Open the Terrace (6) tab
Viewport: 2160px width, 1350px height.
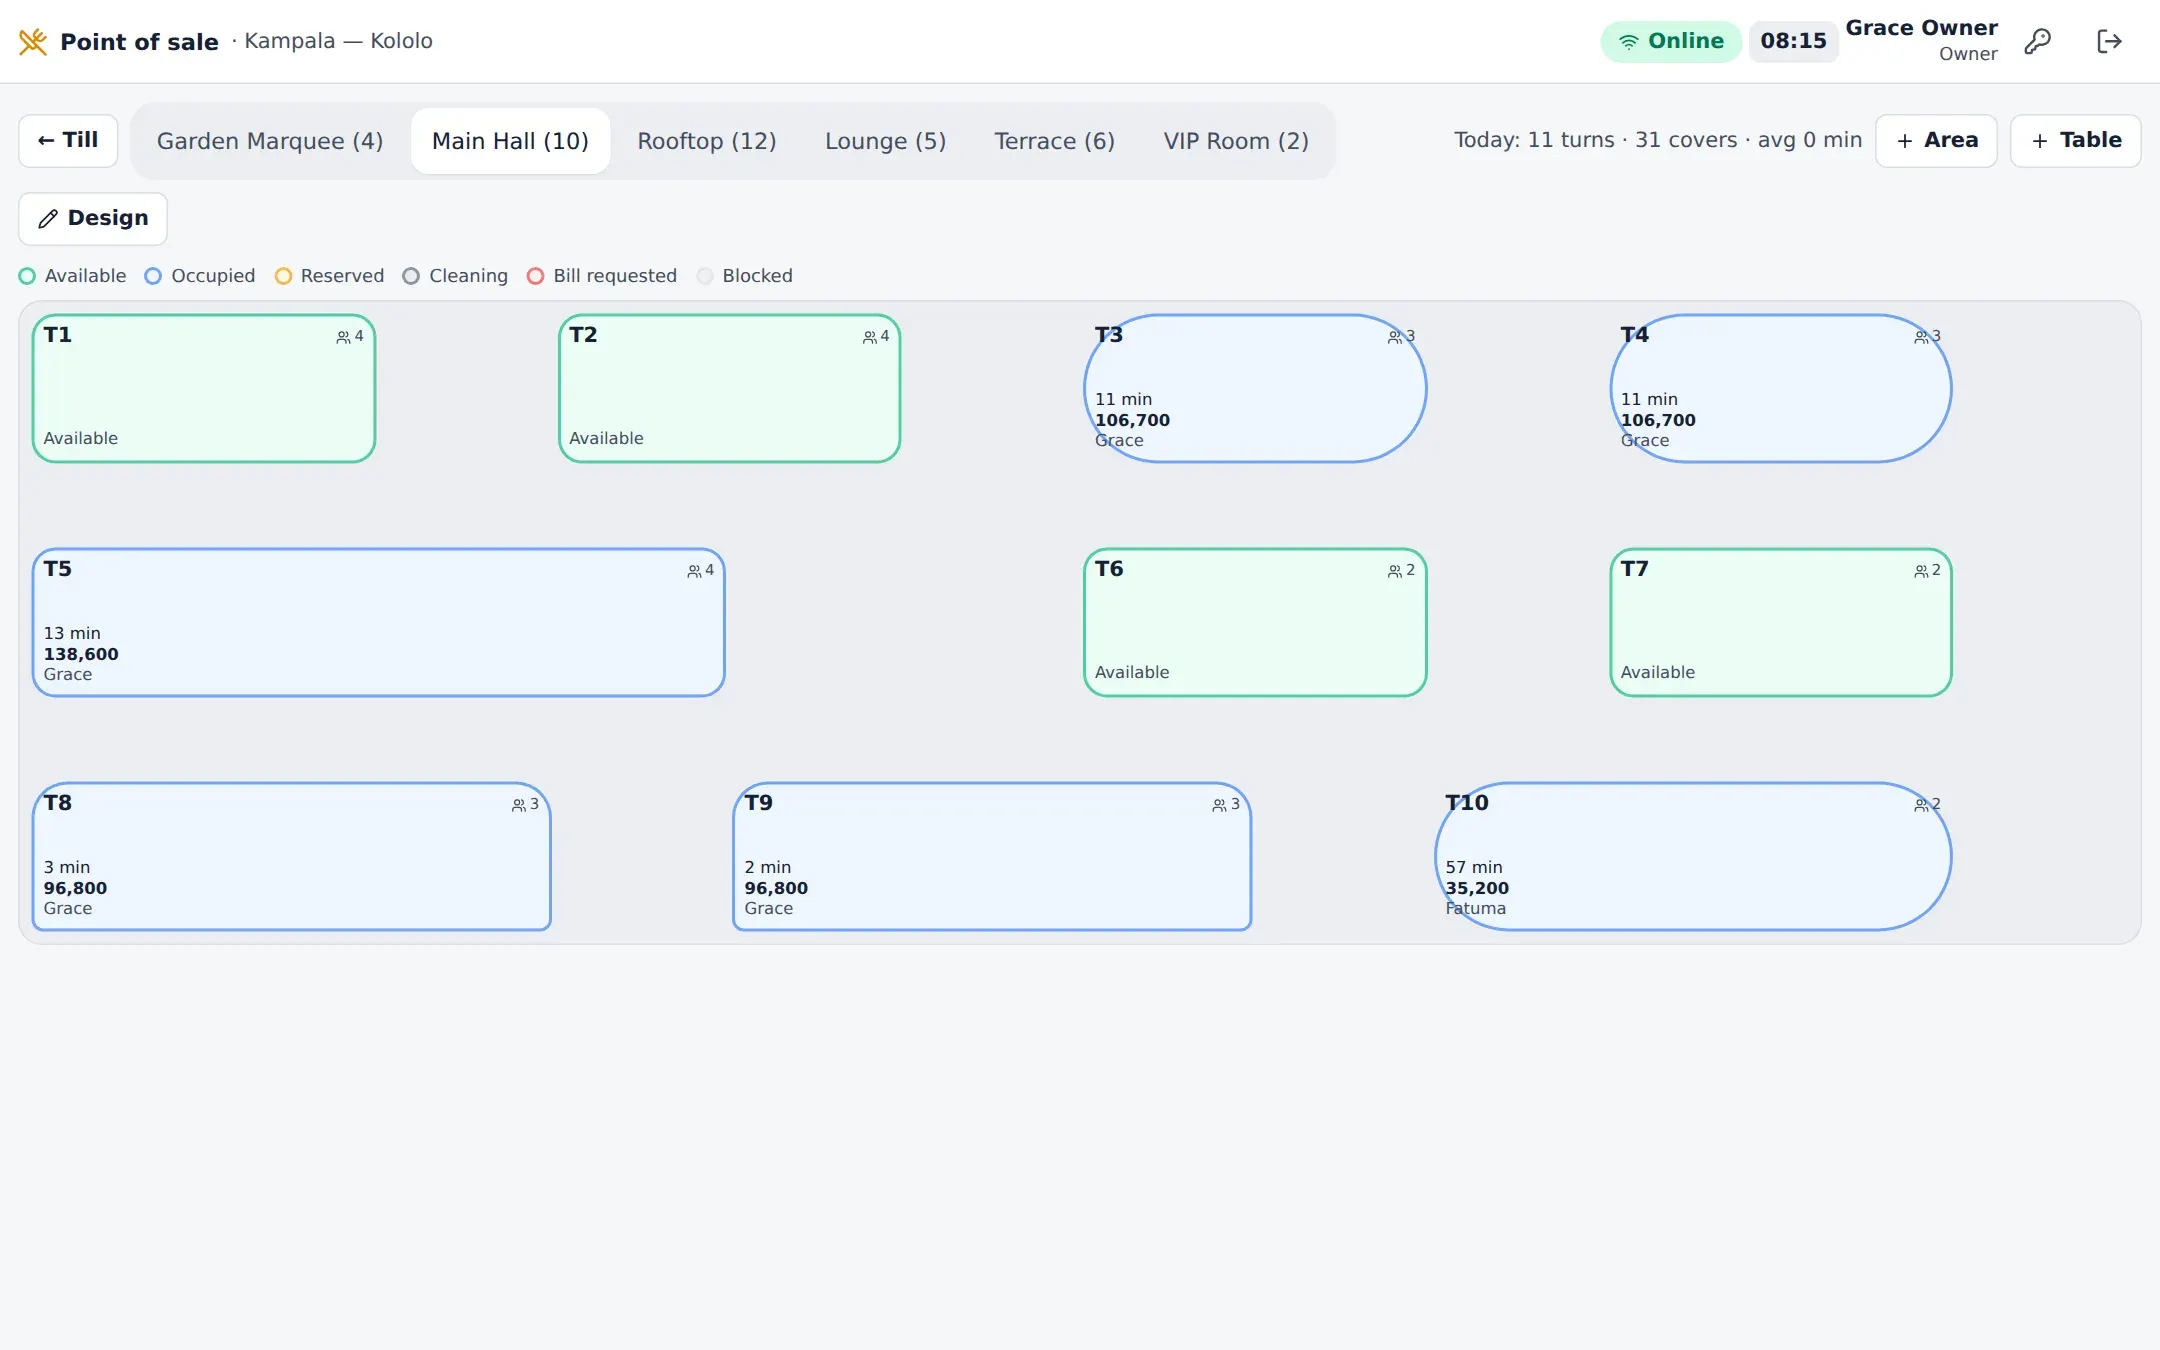tap(1054, 141)
